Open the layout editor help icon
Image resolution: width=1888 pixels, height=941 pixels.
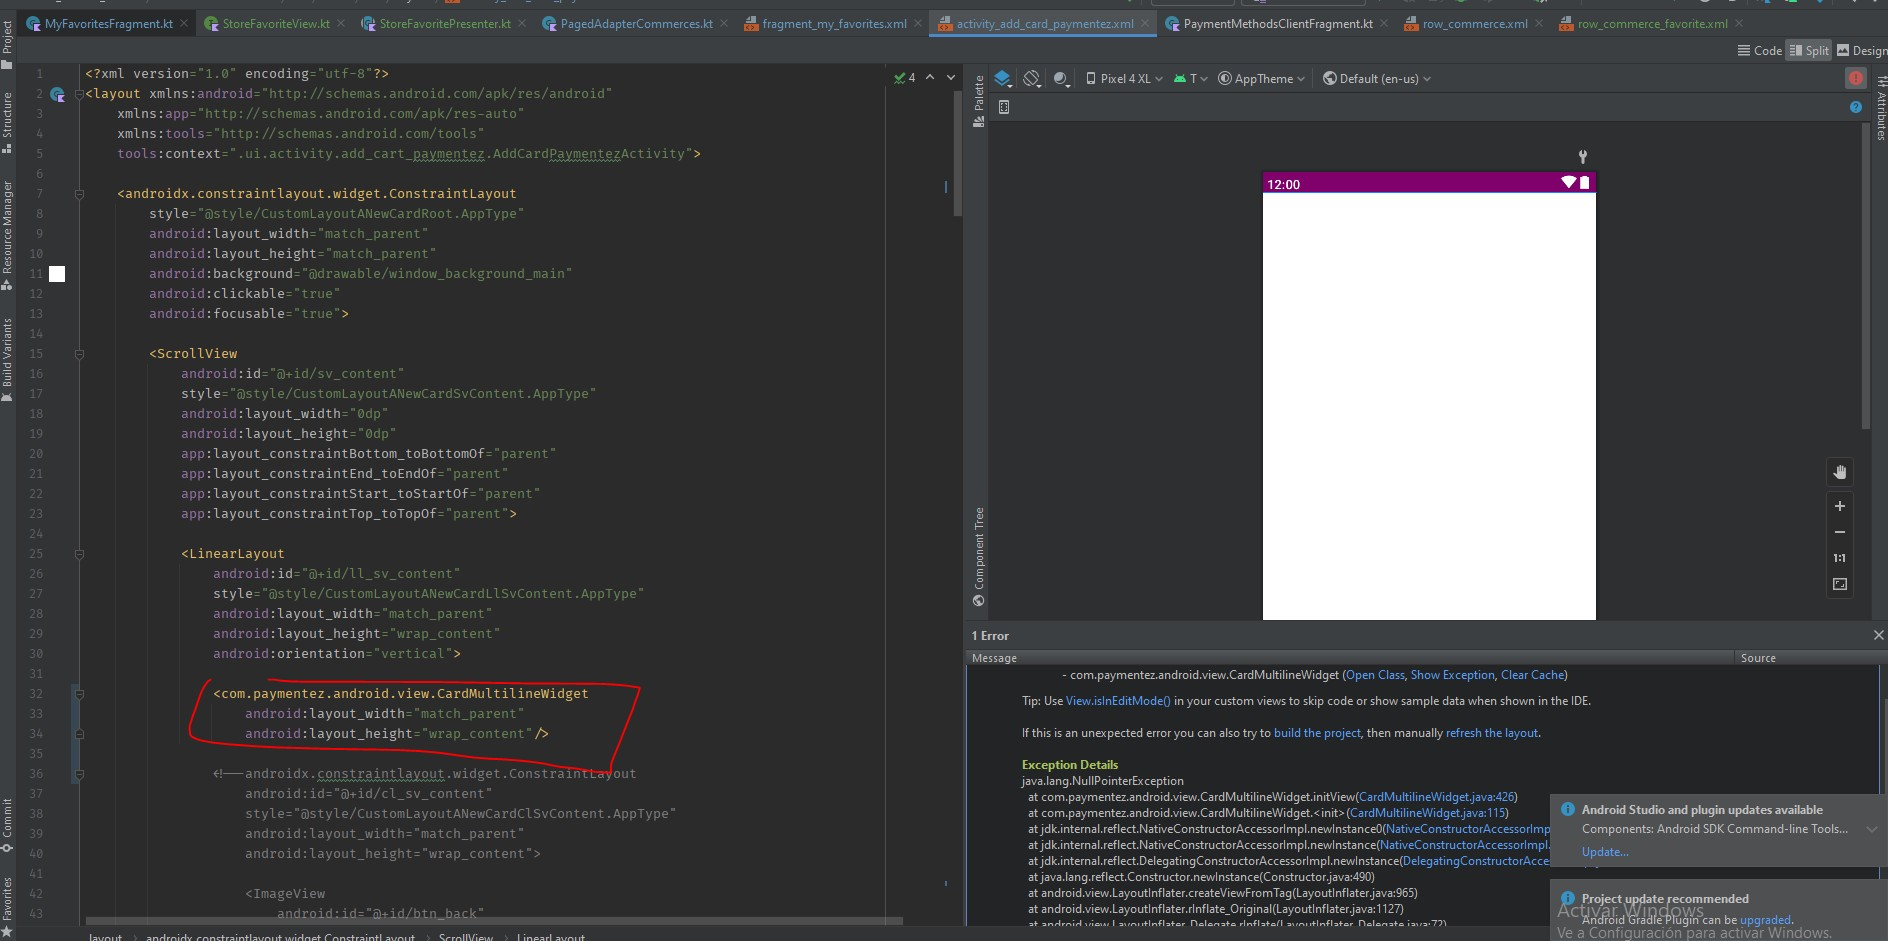click(x=1856, y=107)
